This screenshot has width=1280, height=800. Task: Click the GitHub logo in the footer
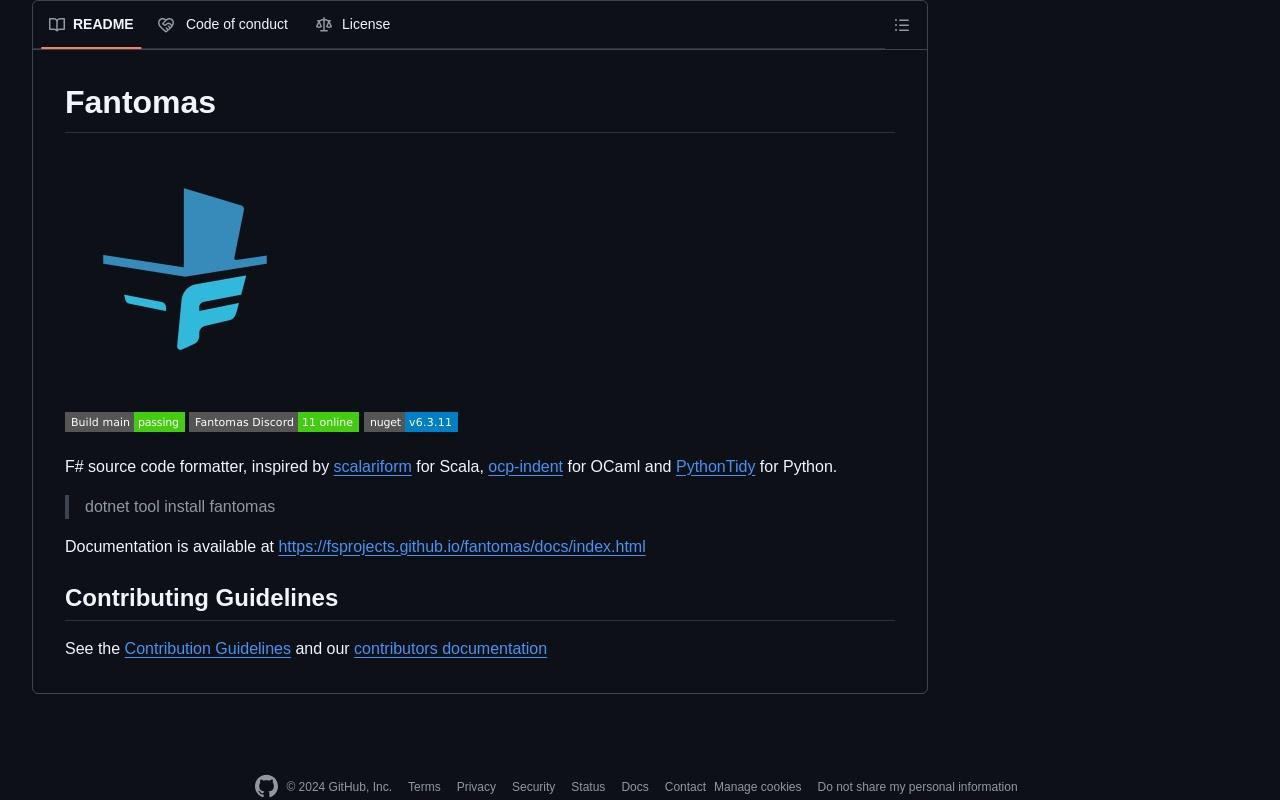coord(266,787)
